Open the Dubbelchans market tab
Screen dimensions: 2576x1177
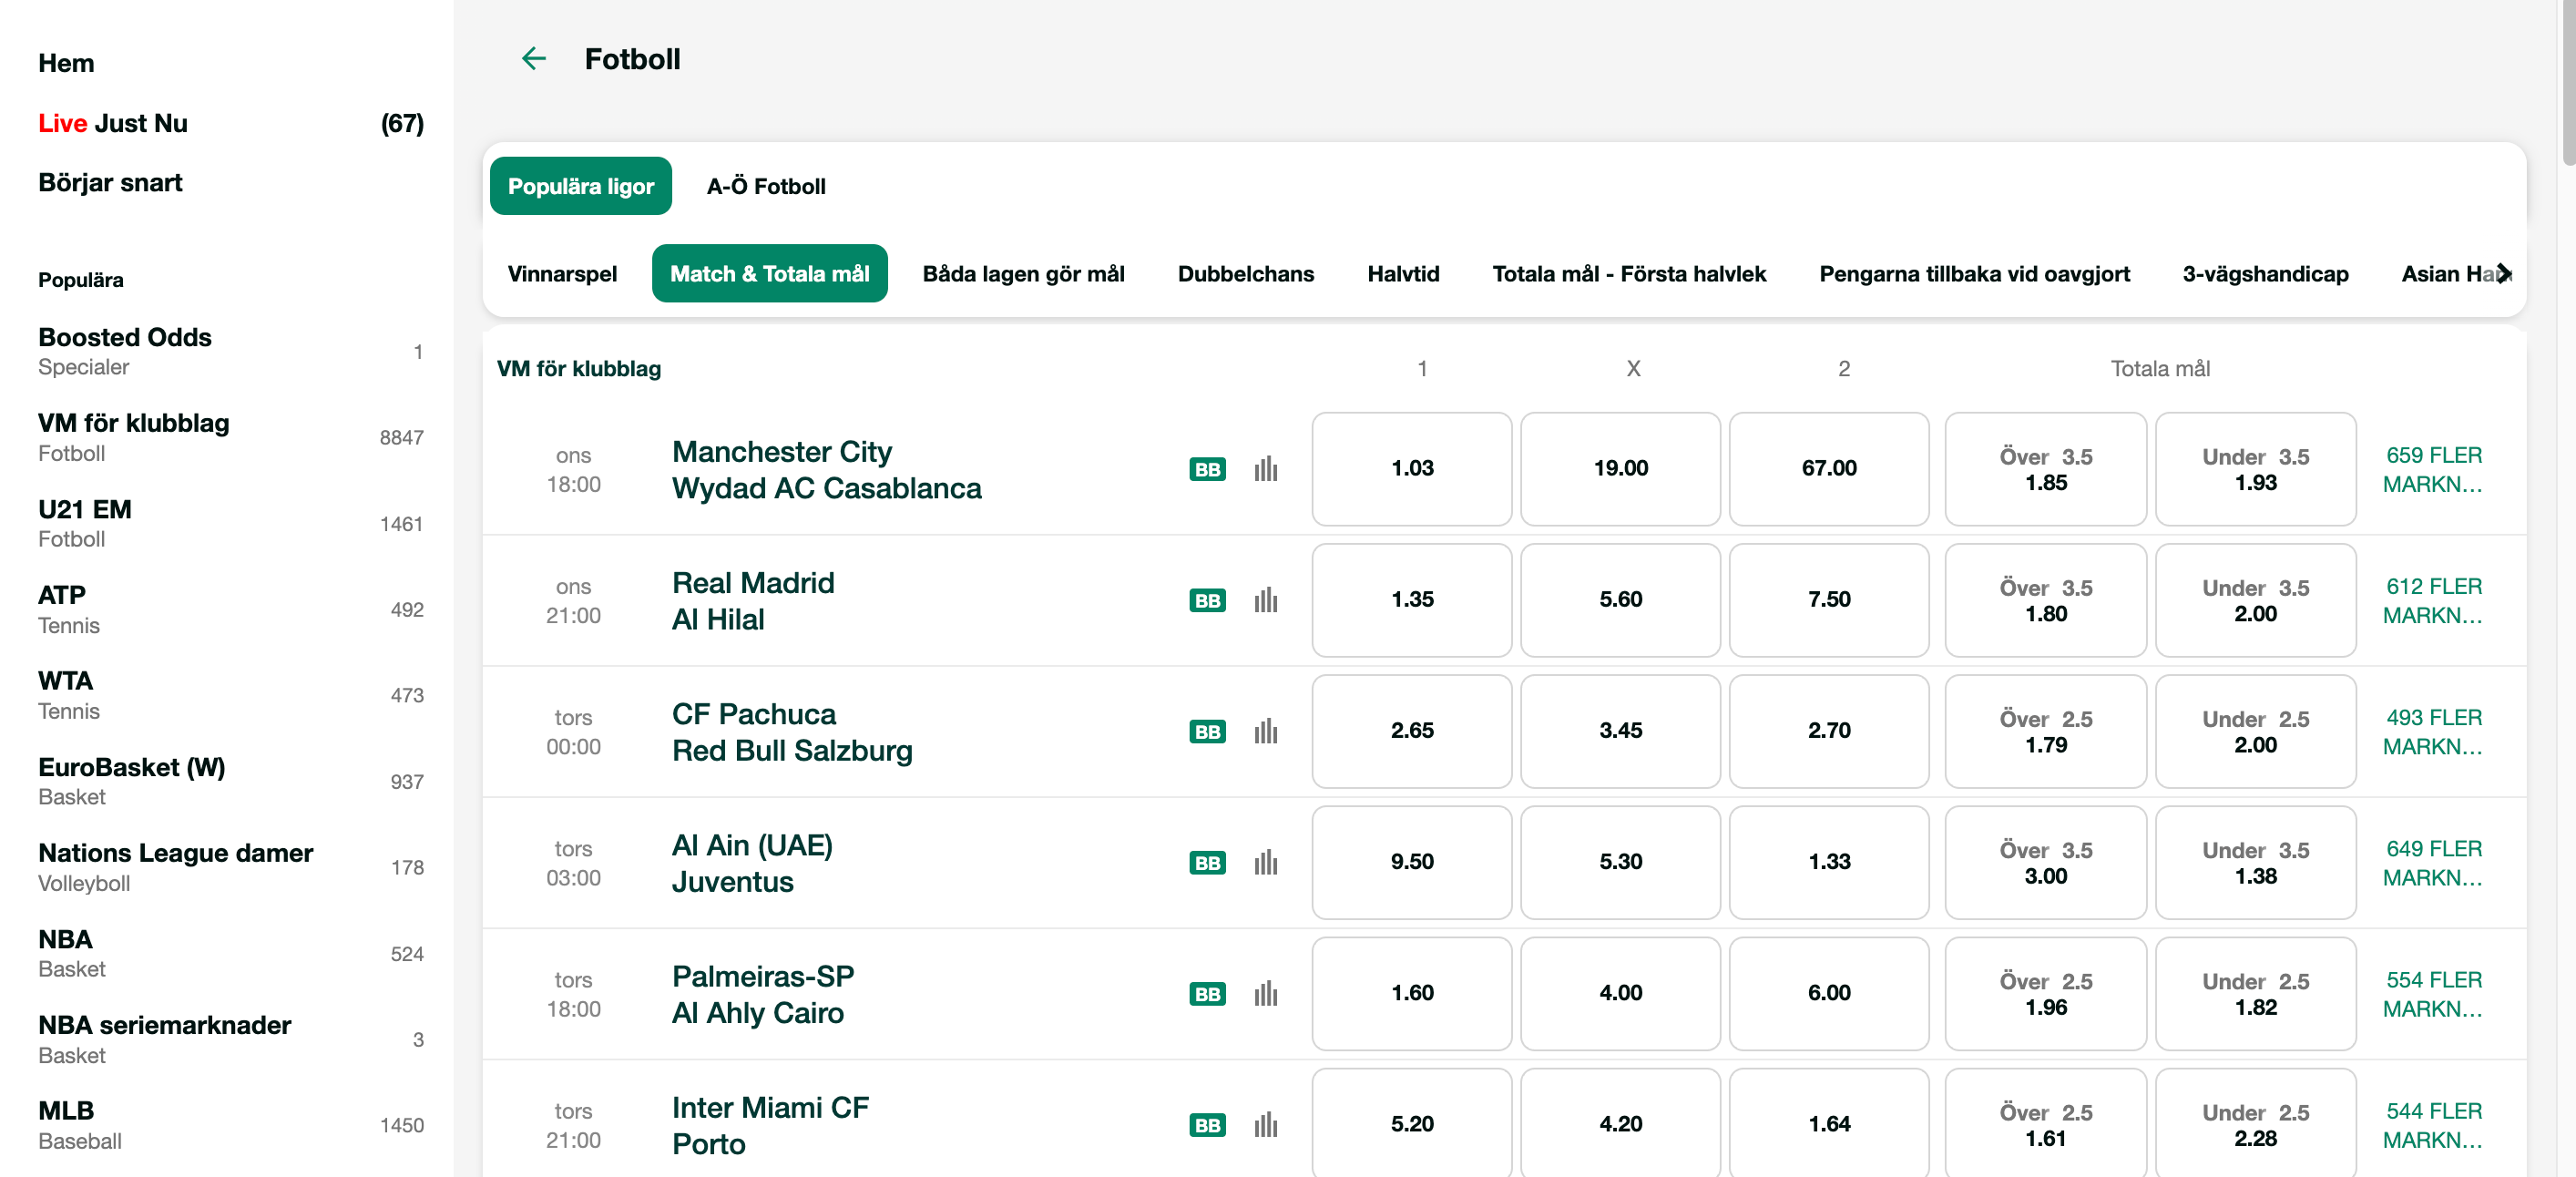tap(1245, 273)
